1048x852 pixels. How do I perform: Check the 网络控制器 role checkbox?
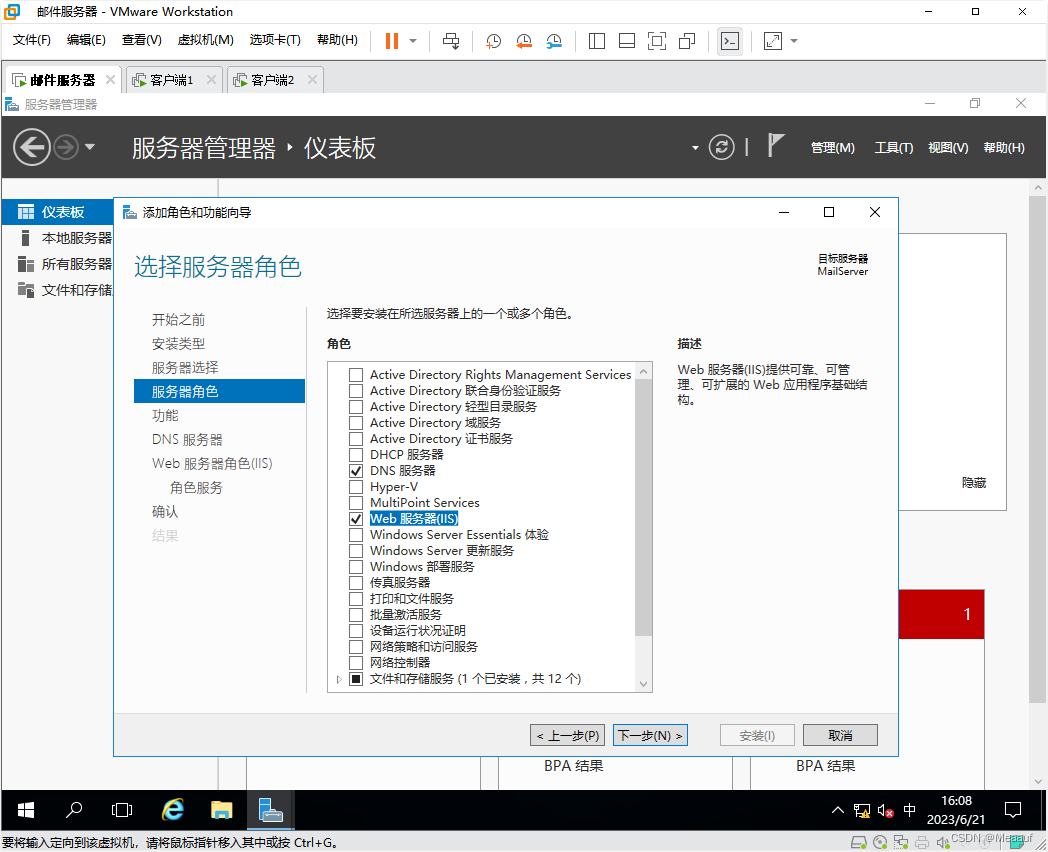pyautogui.click(x=356, y=663)
